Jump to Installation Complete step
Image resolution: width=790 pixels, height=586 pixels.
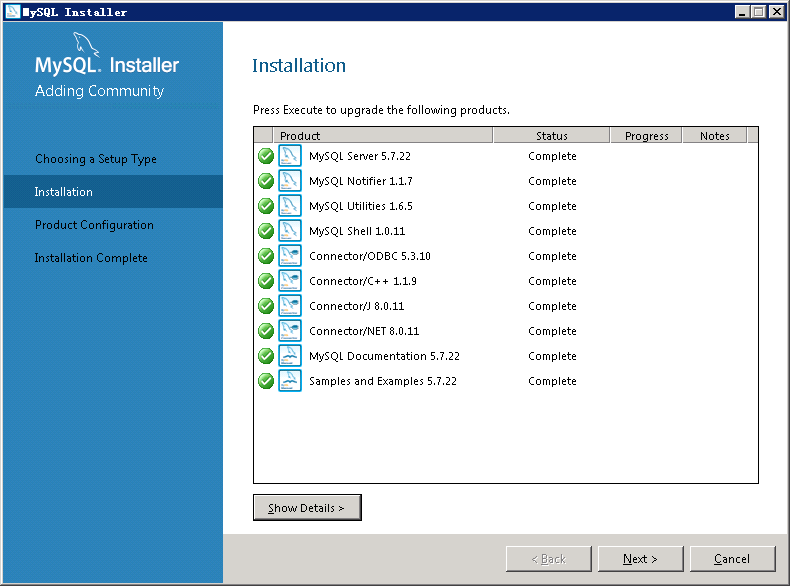point(91,258)
